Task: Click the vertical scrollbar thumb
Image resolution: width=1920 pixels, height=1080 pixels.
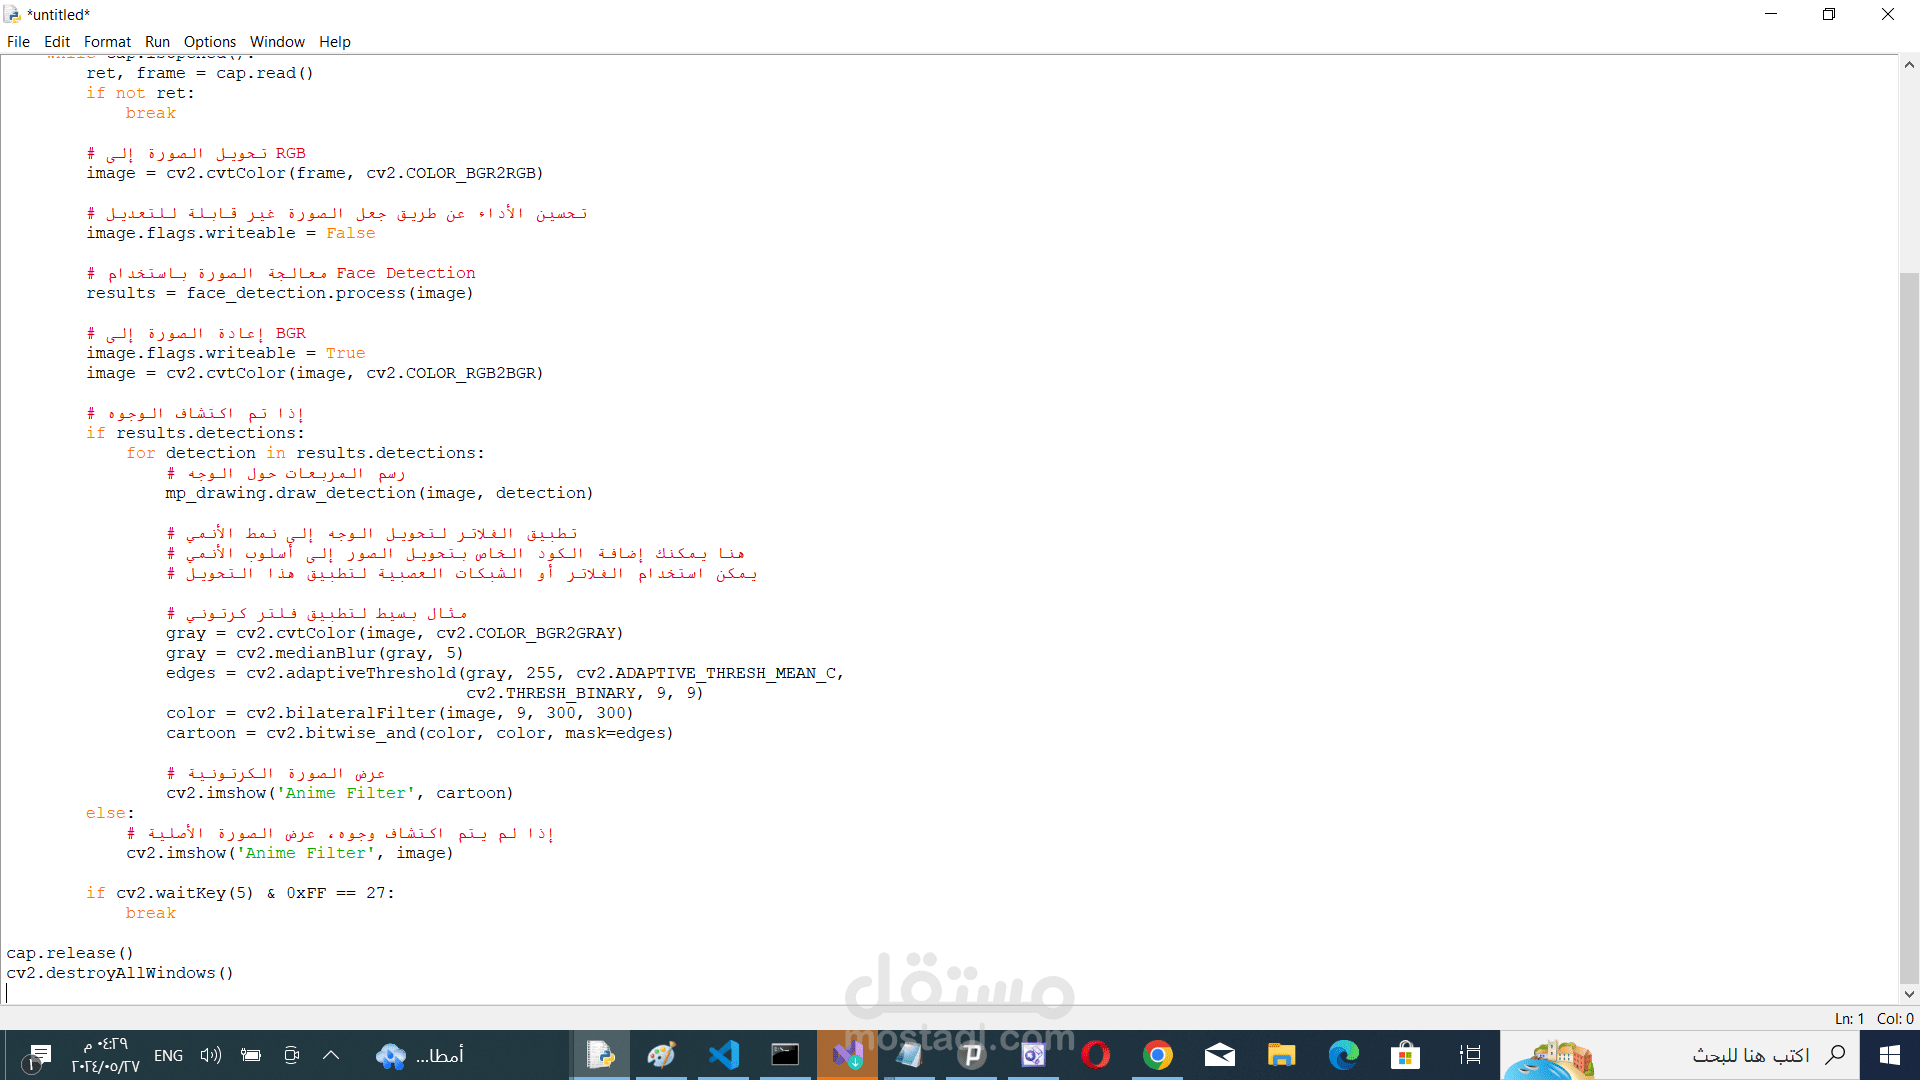Action: click(1909, 628)
